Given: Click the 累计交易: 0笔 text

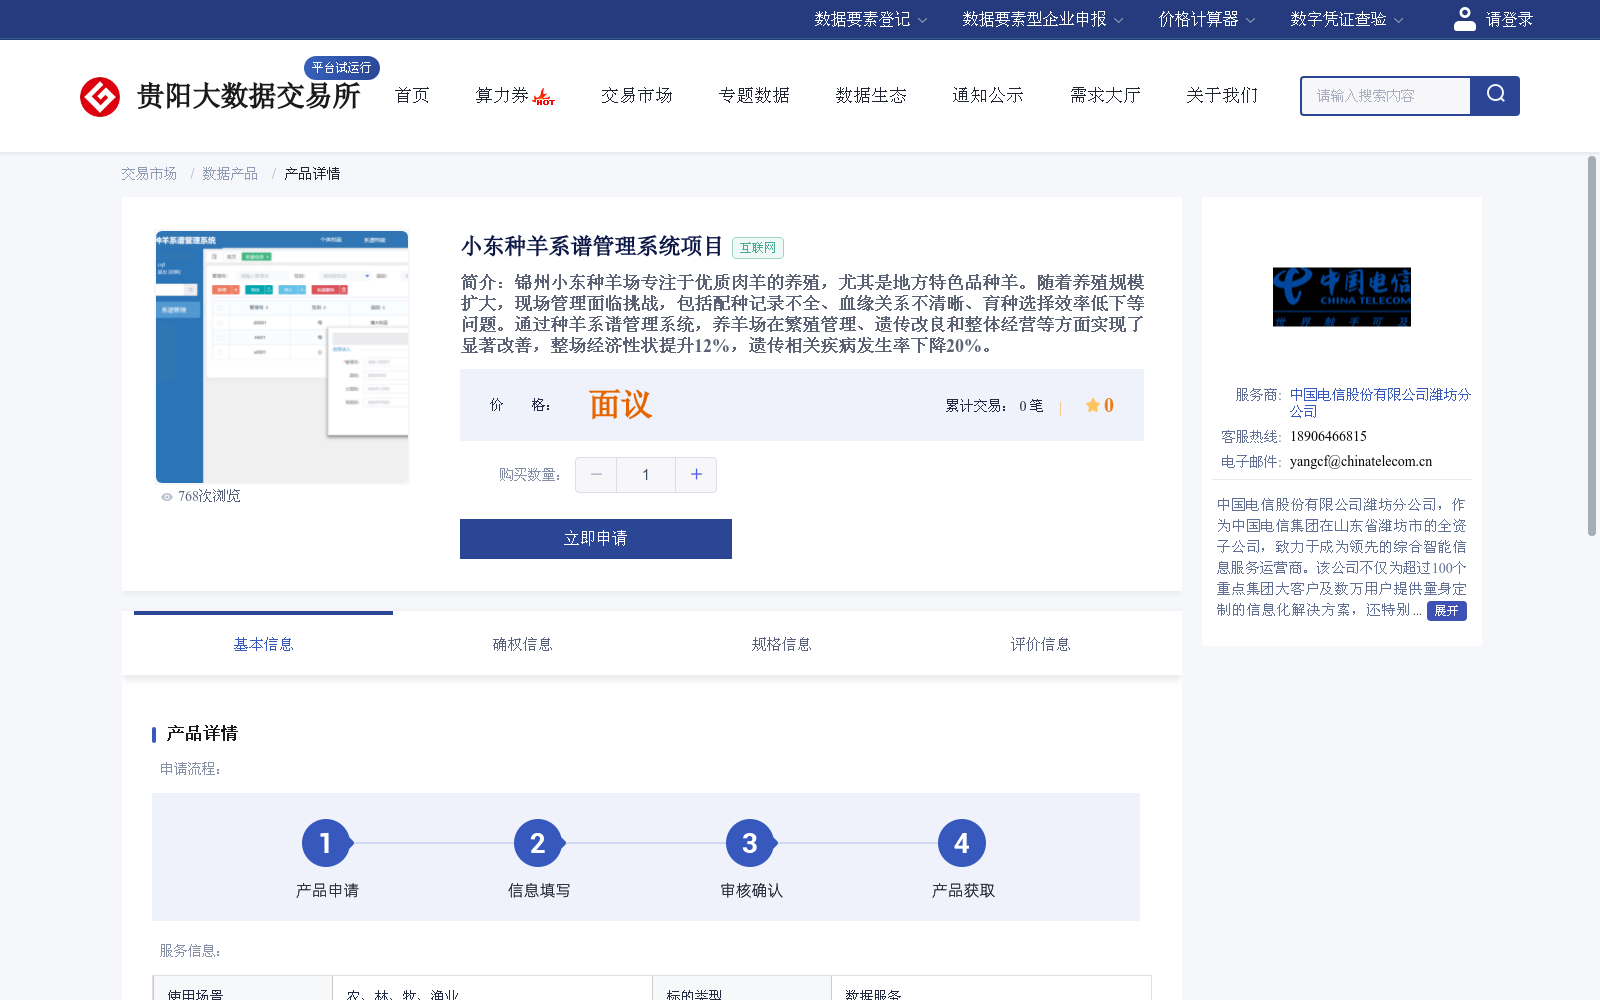Looking at the screenshot, I should coord(994,406).
